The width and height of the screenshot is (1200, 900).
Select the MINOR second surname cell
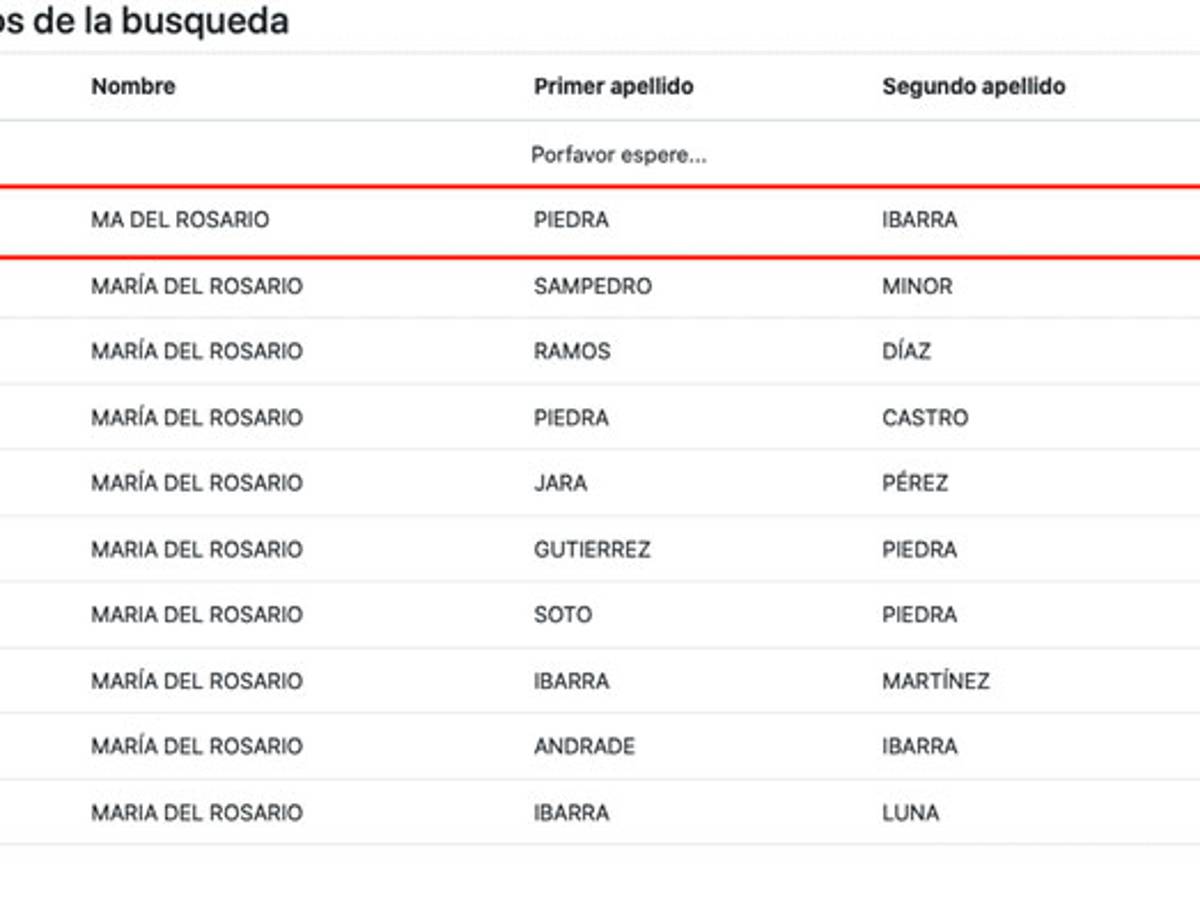pos(917,286)
